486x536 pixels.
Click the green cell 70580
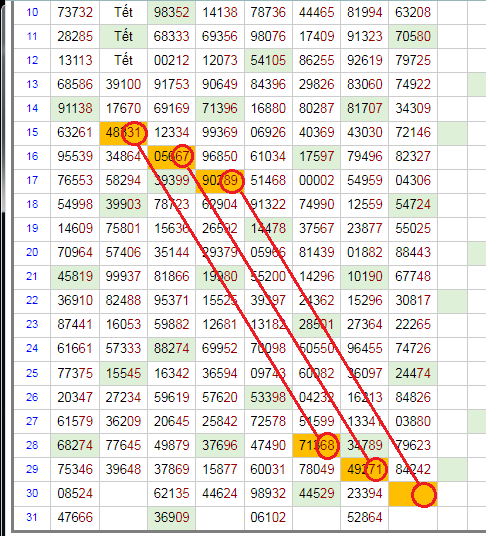413,36
